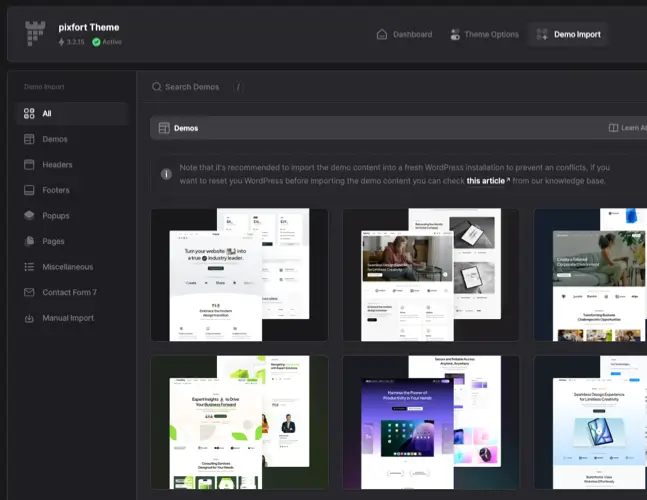Open the 'this article' knowledge base link
Screen dimensions: 647x500
pos(487,181)
